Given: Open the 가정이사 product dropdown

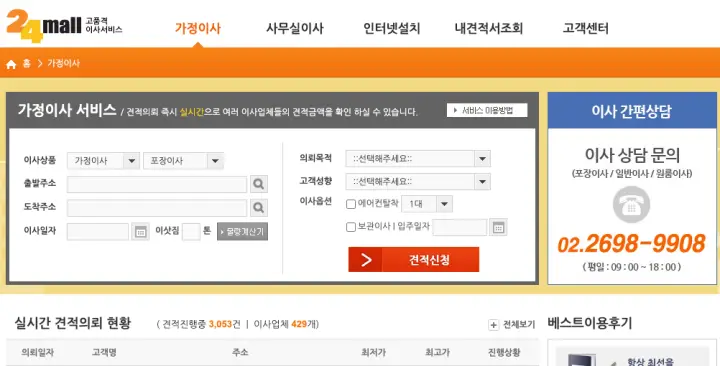Looking at the screenshot, I should (103, 161).
